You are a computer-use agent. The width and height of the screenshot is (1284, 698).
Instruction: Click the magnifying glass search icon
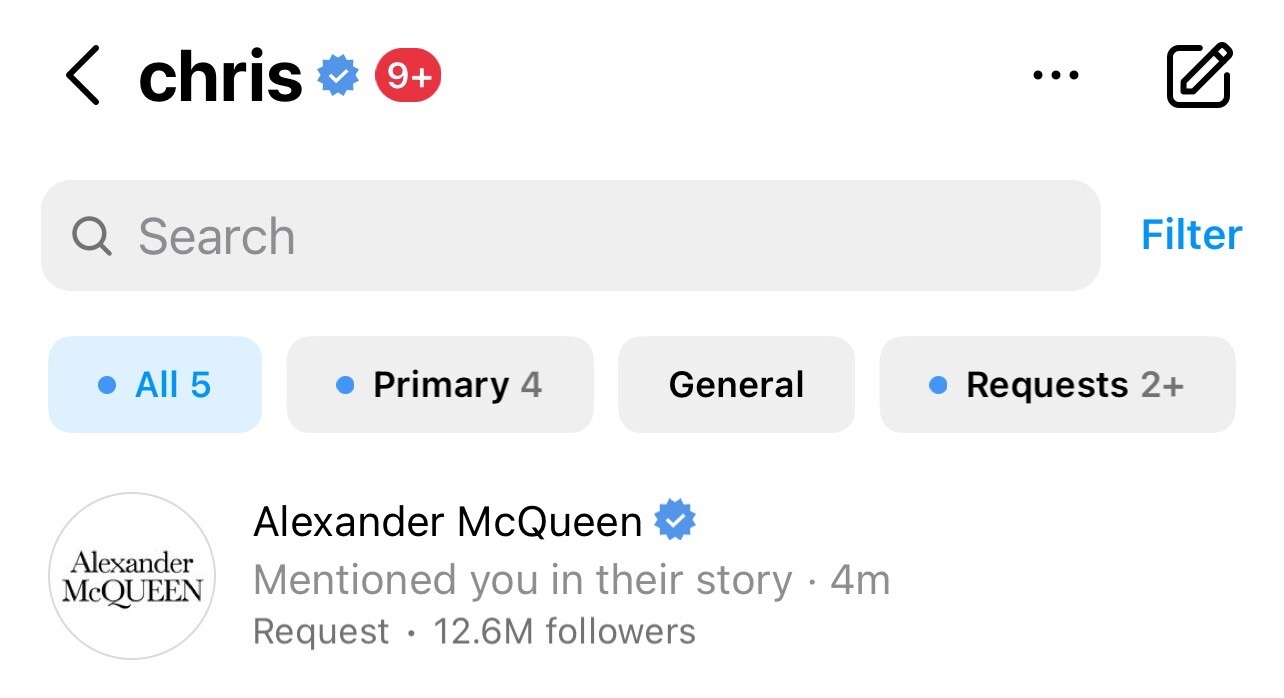coord(92,236)
